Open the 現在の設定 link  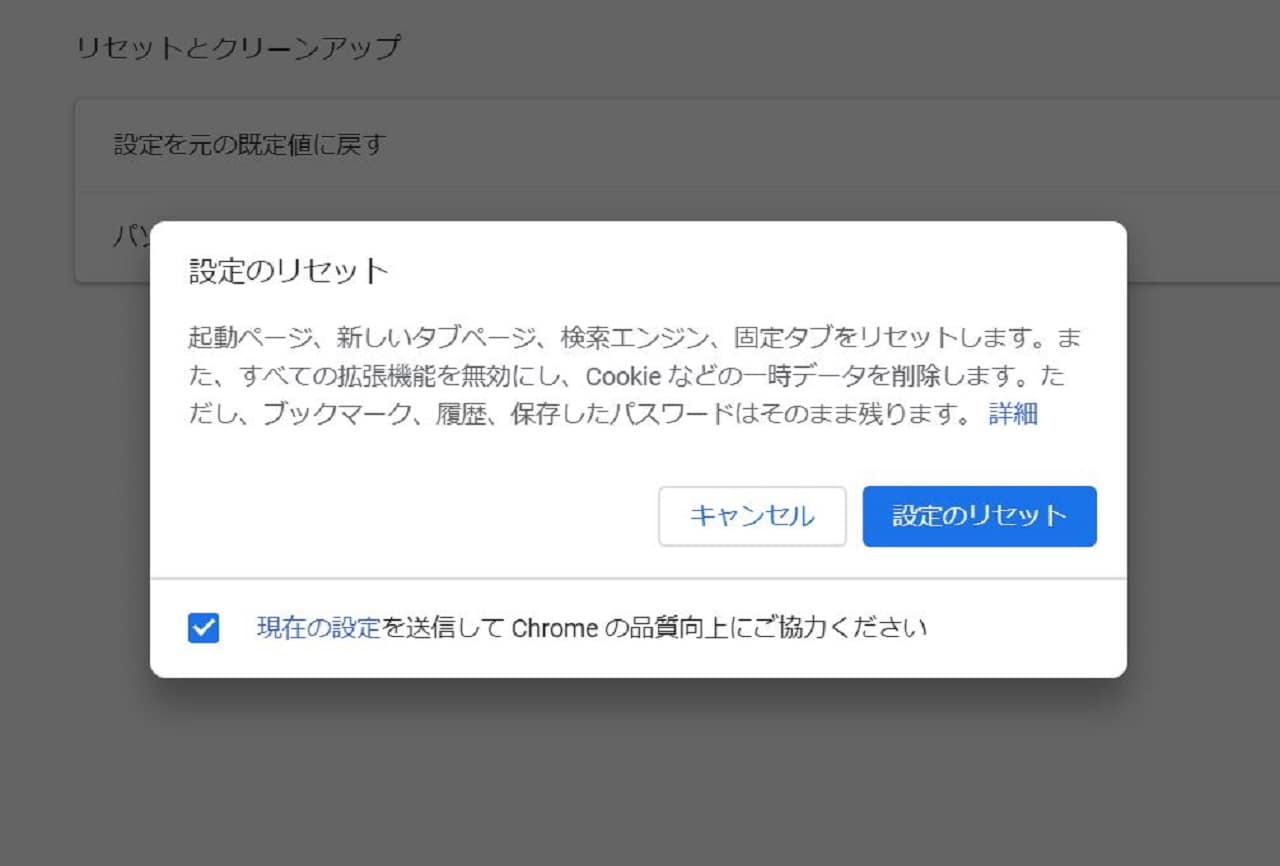click(318, 628)
